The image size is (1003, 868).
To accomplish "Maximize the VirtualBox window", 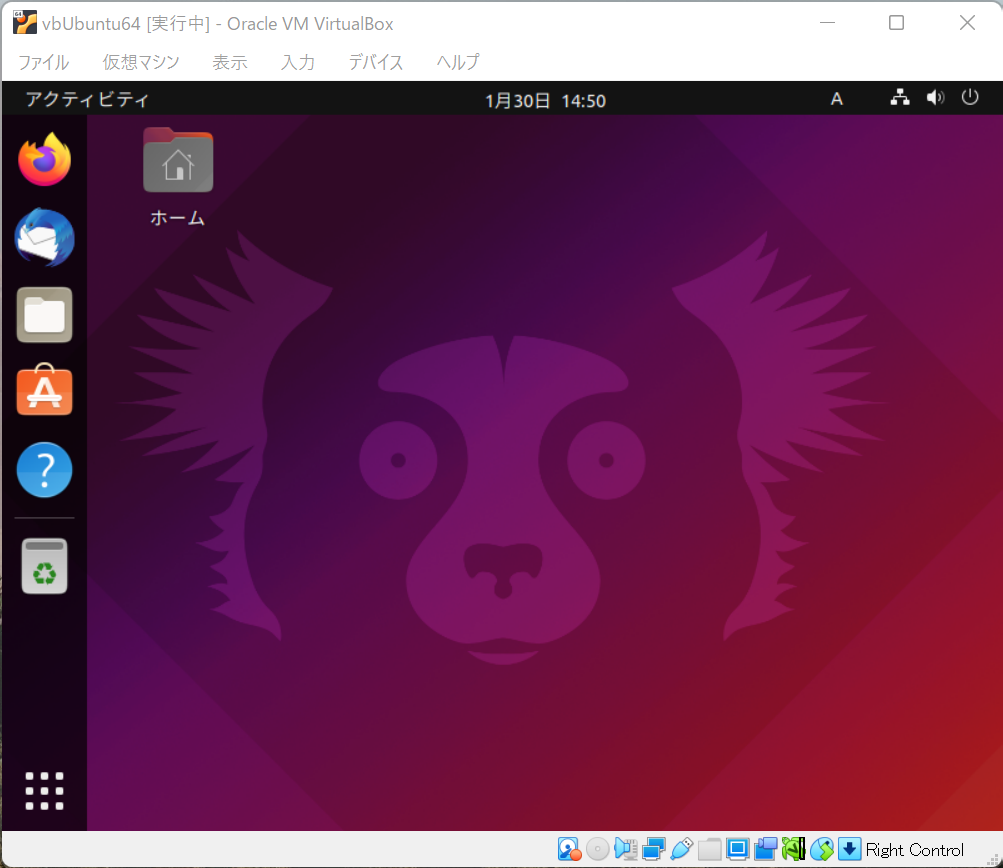I will [x=897, y=23].
